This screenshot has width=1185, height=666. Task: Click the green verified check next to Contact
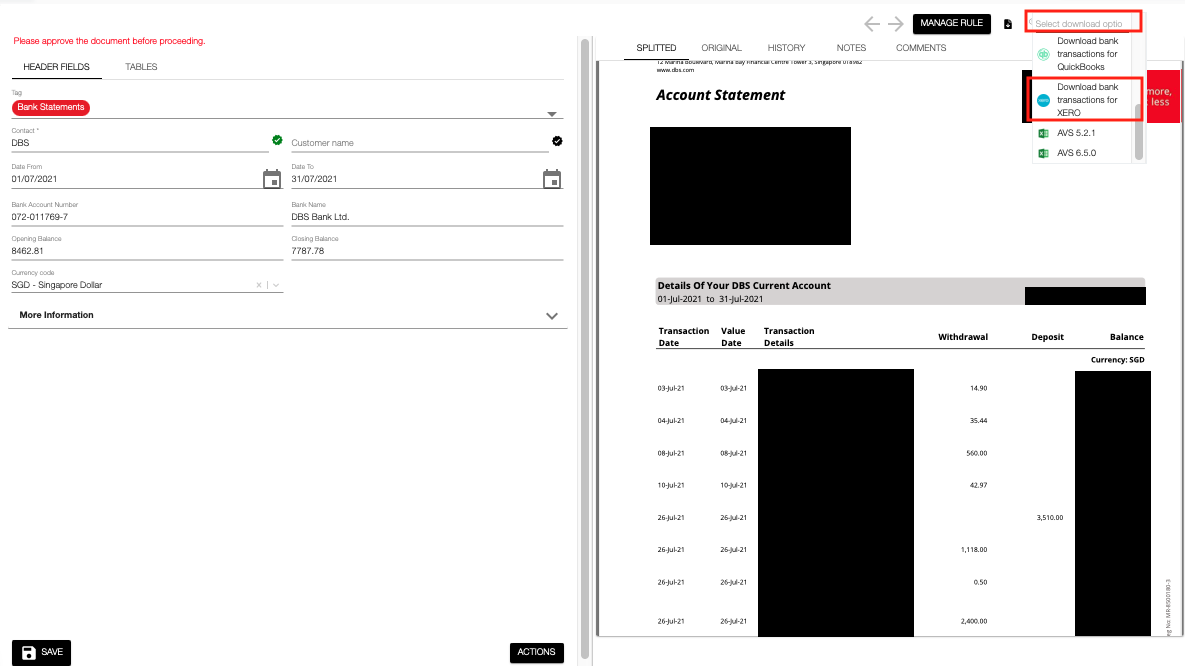(x=277, y=140)
